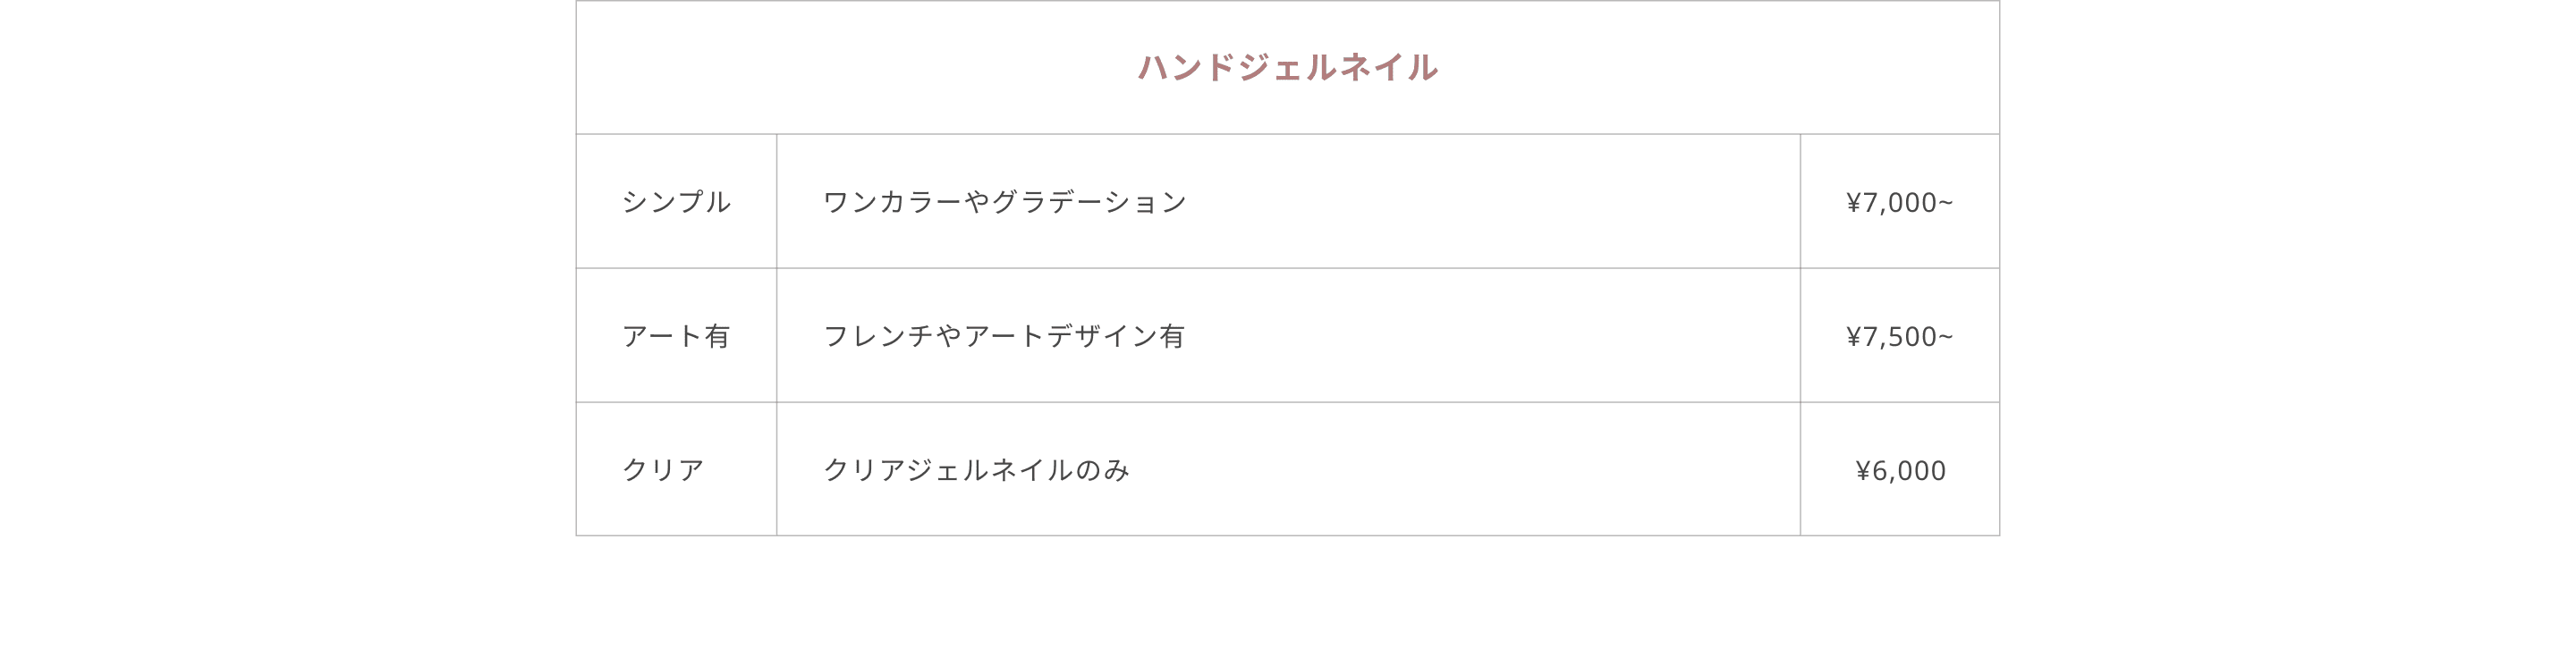Select the アートデザイン有 text
The image size is (2576, 657).
coord(1075,336)
